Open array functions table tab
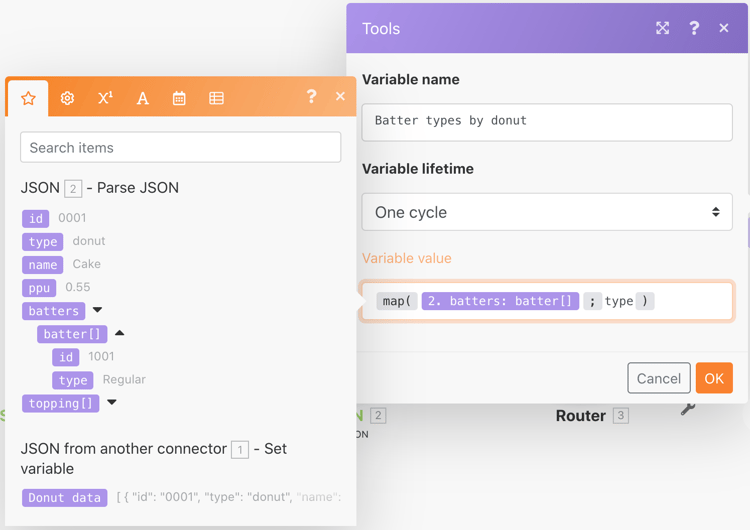 coord(216,99)
